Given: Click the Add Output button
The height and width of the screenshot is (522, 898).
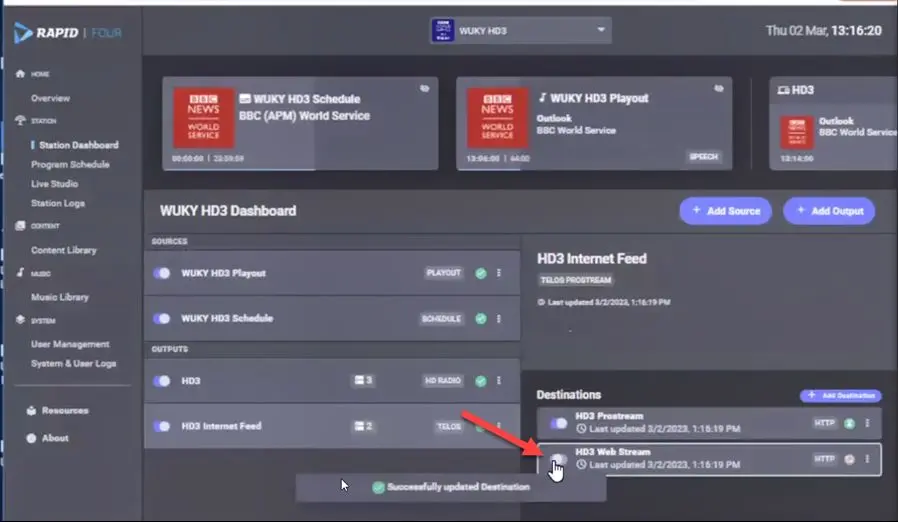Looking at the screenshot, I should [829, 211].
